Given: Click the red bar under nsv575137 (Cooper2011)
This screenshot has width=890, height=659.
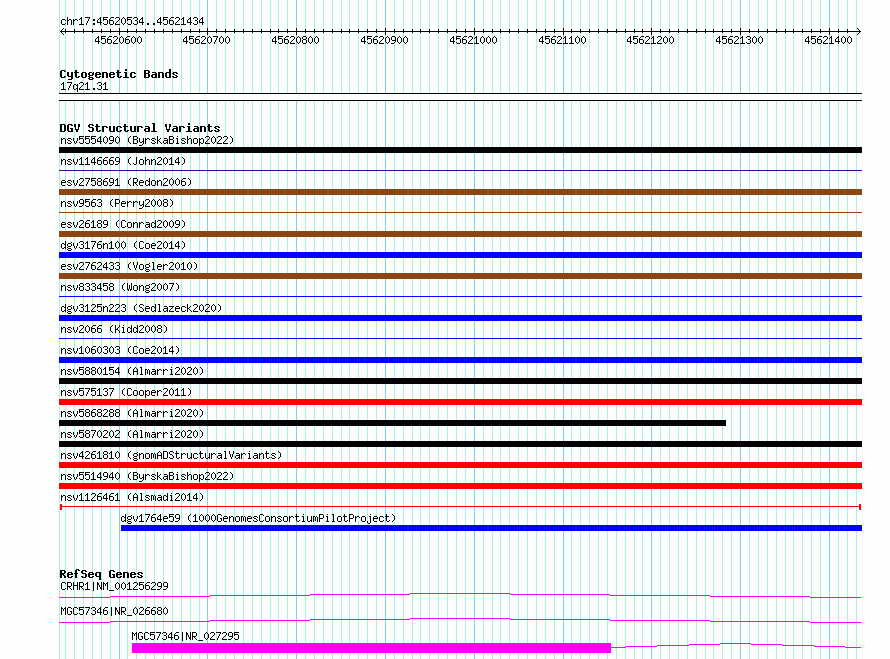Looking at the screenshot, I should click(x=460, y=402).
